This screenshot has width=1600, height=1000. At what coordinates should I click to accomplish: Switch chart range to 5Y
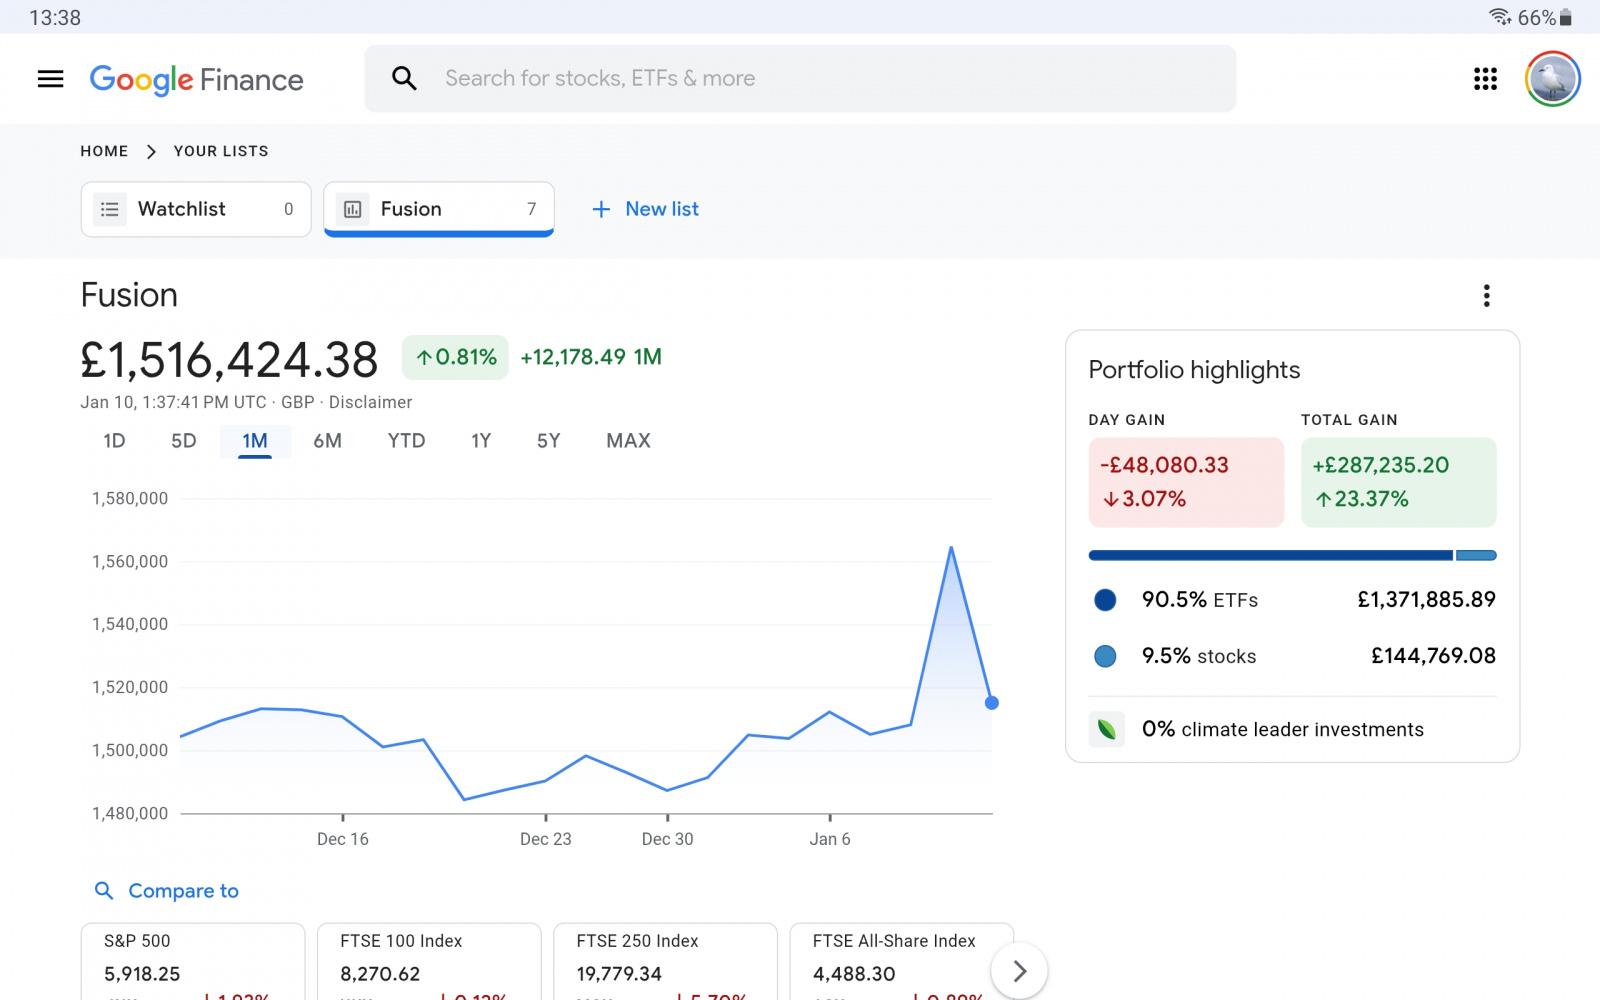point(548,441)
